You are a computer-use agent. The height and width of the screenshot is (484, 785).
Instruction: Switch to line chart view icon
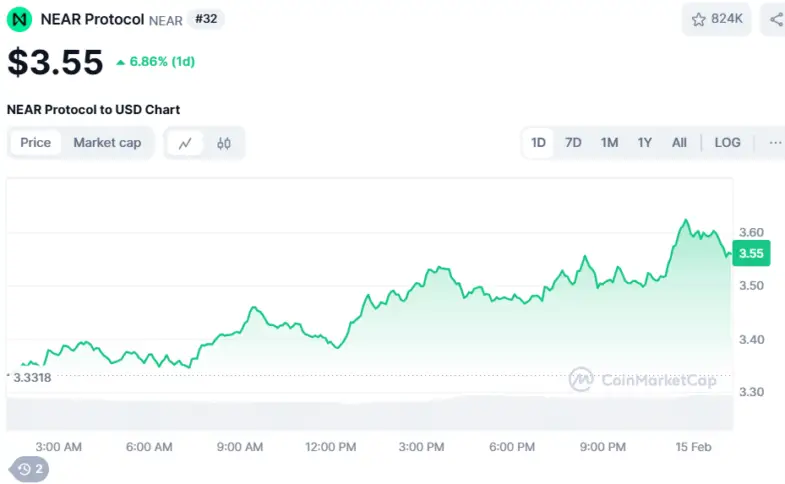[185, 144]
